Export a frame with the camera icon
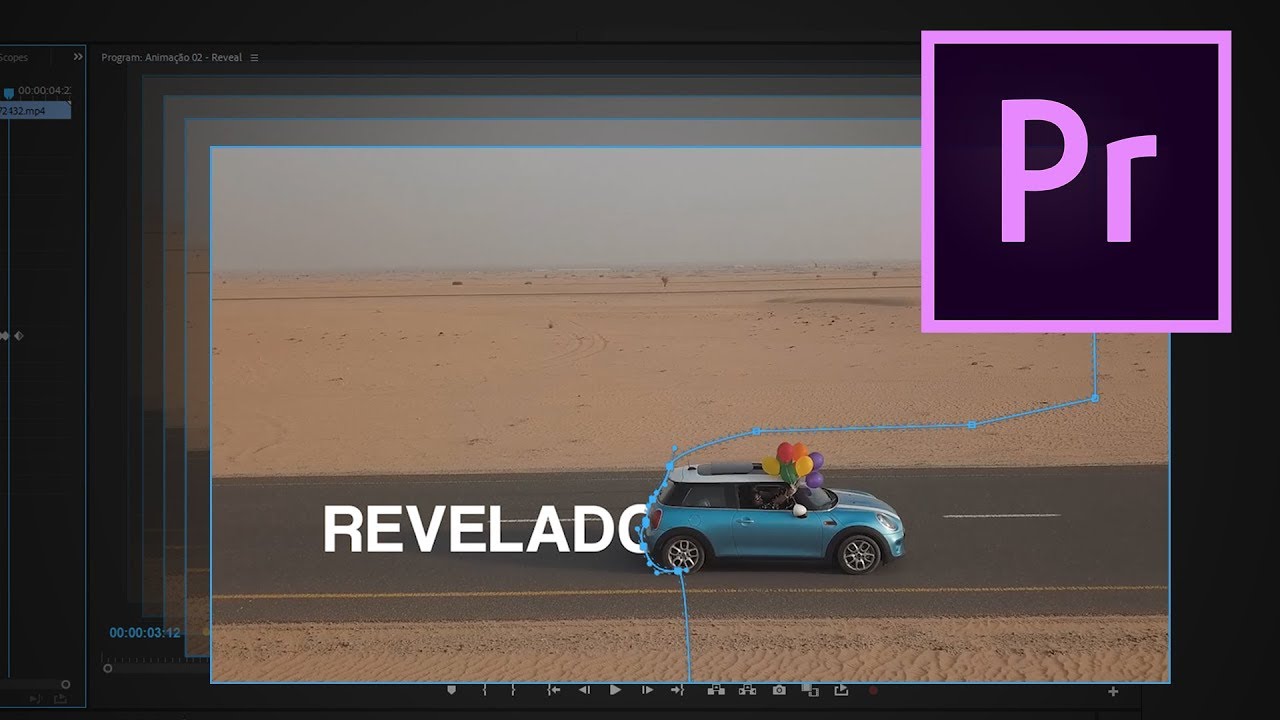 779,690
